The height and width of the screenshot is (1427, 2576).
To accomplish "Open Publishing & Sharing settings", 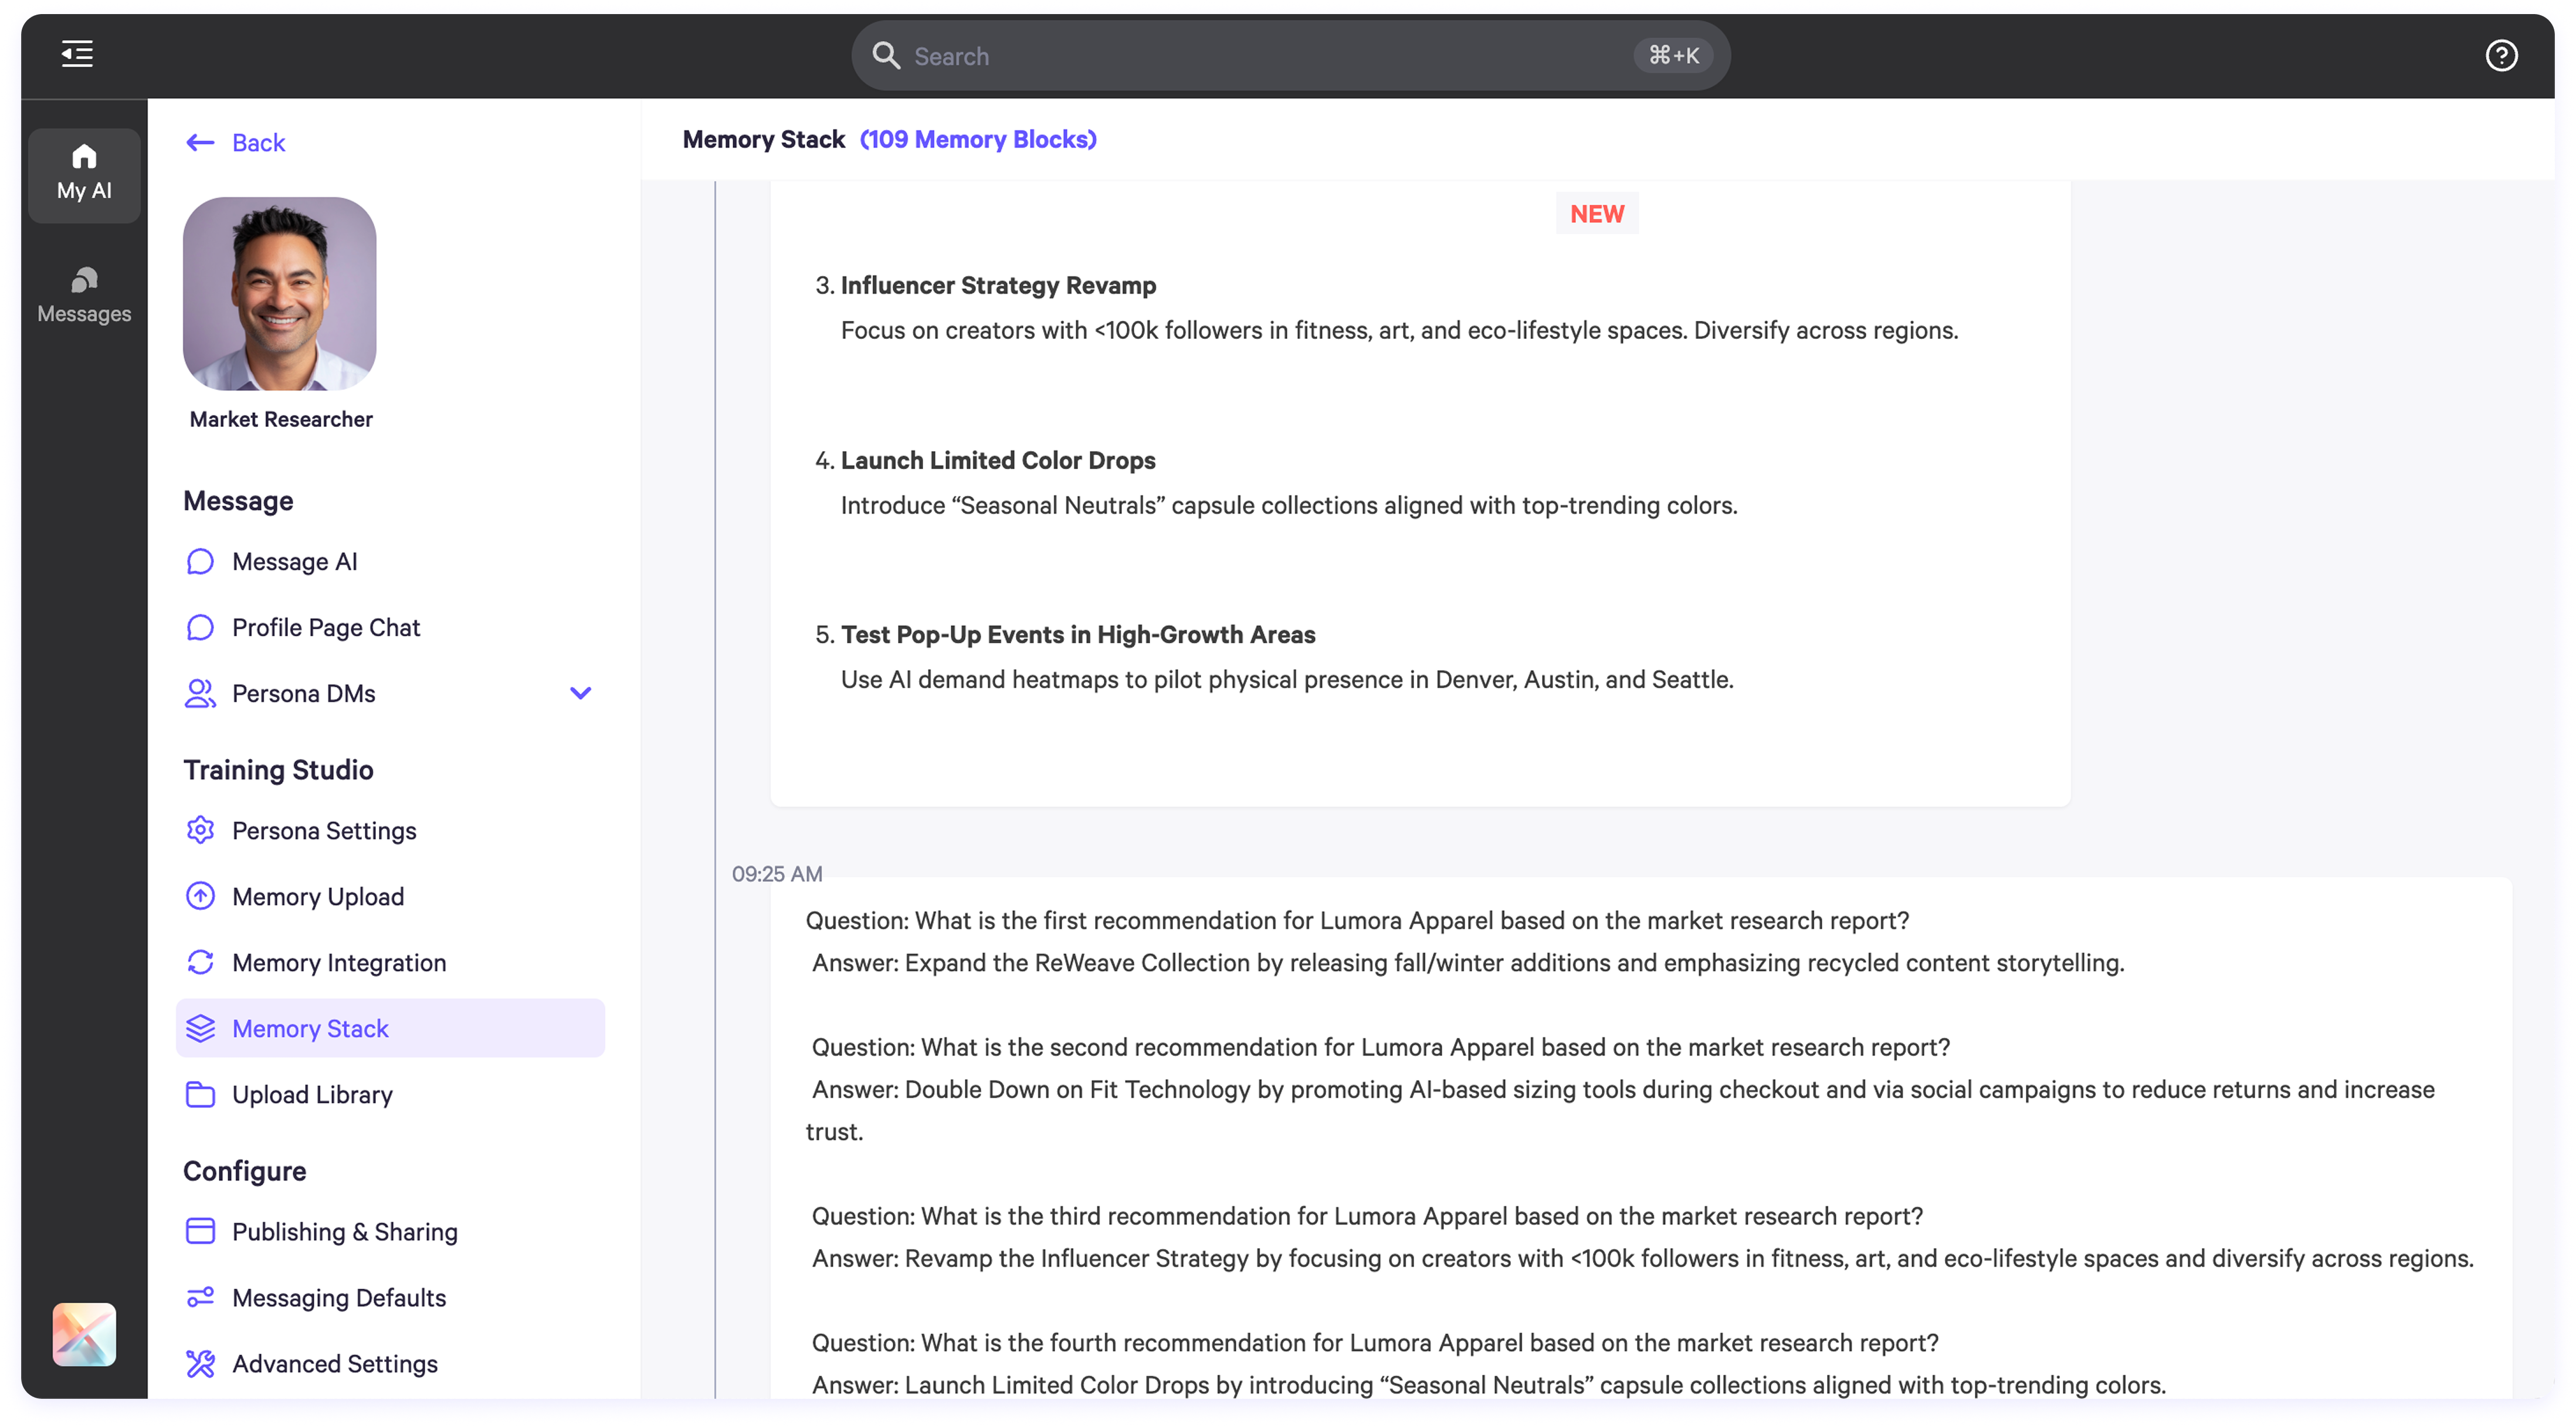I will pos(344,1231).
